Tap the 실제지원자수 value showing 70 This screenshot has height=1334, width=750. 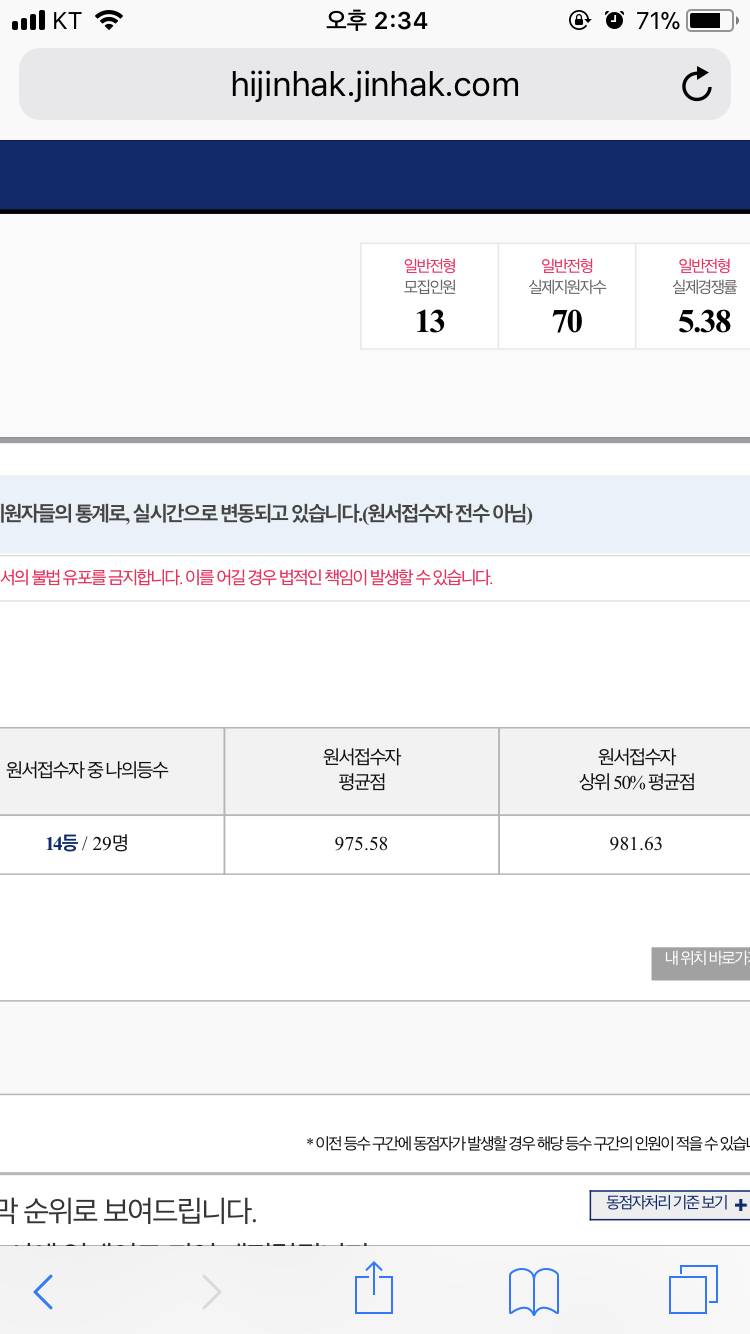567,323
